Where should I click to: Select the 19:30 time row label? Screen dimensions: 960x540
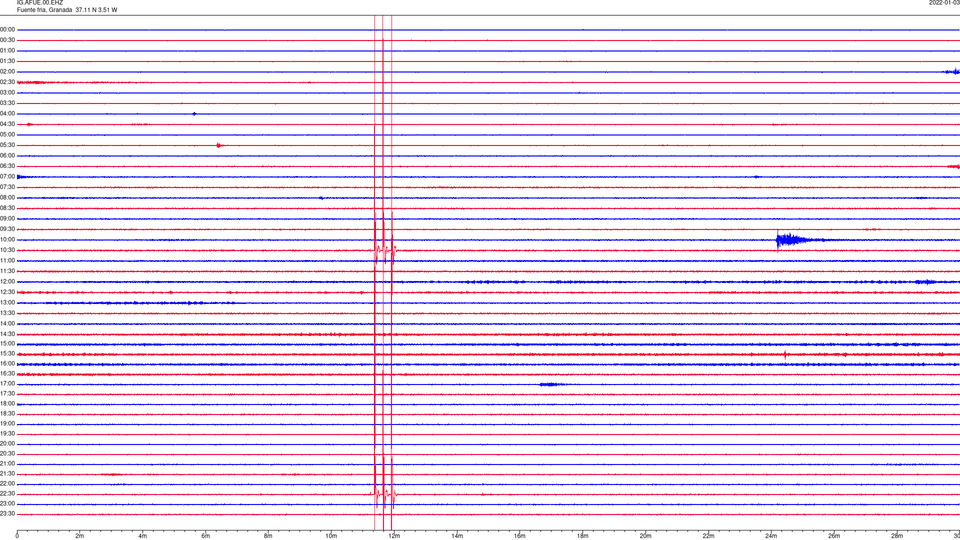(x=8, y=434)
